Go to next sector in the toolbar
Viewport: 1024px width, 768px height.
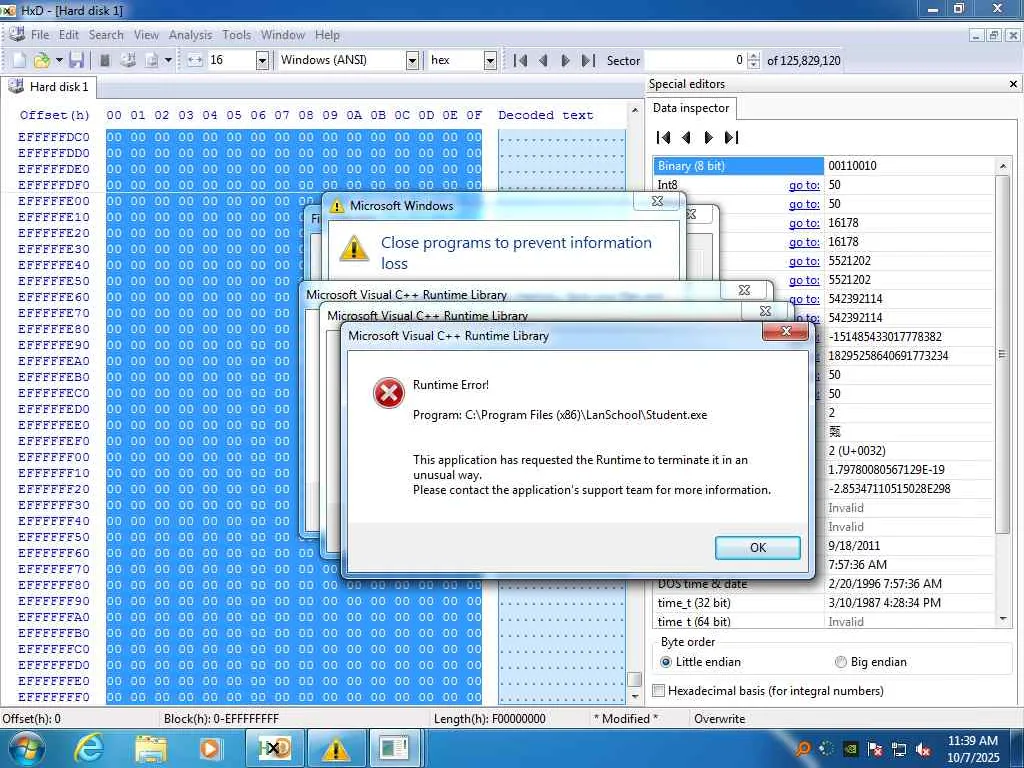(x=566, y=61)
